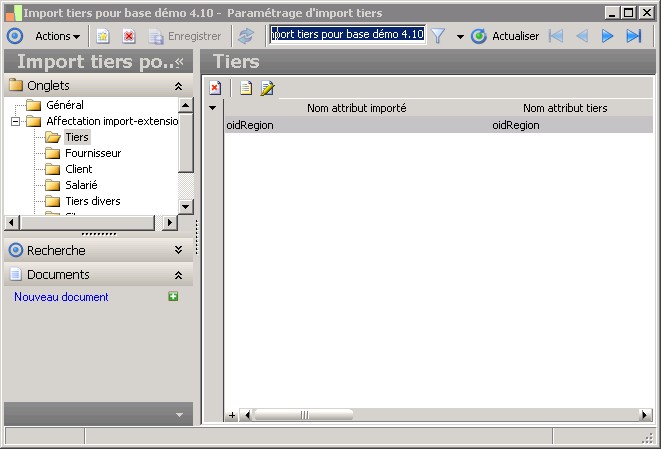The image size is (661, 449).
Task: Go to last record arrow
Action: [634, 36]
